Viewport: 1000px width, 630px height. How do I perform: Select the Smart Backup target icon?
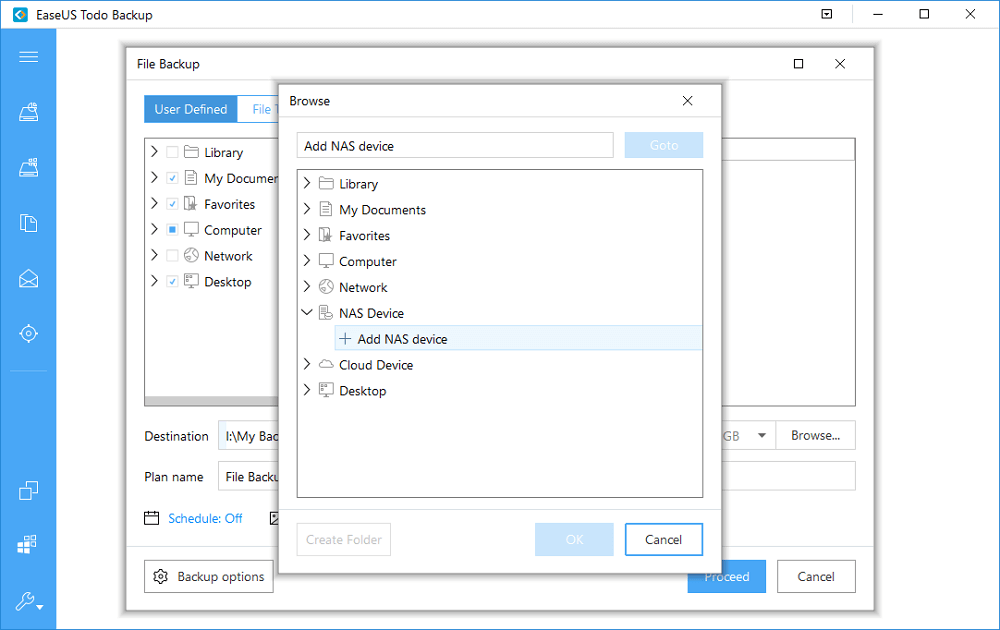coord(28,333)
